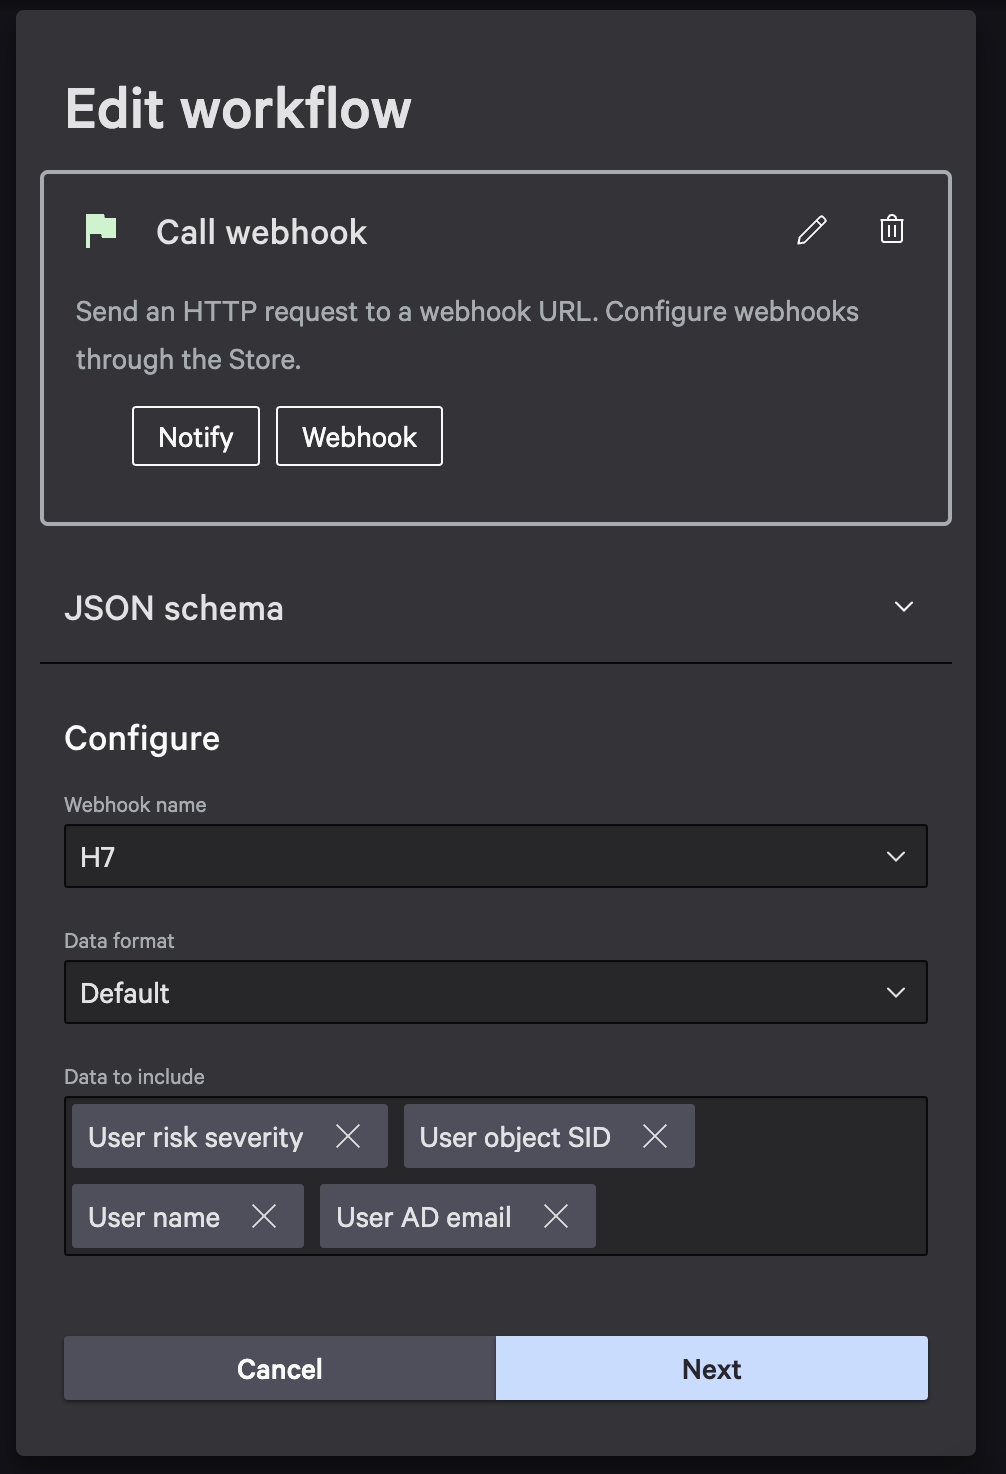Click the Next button
This screenshot has height=1474, width=1006.
(711, 1368)
